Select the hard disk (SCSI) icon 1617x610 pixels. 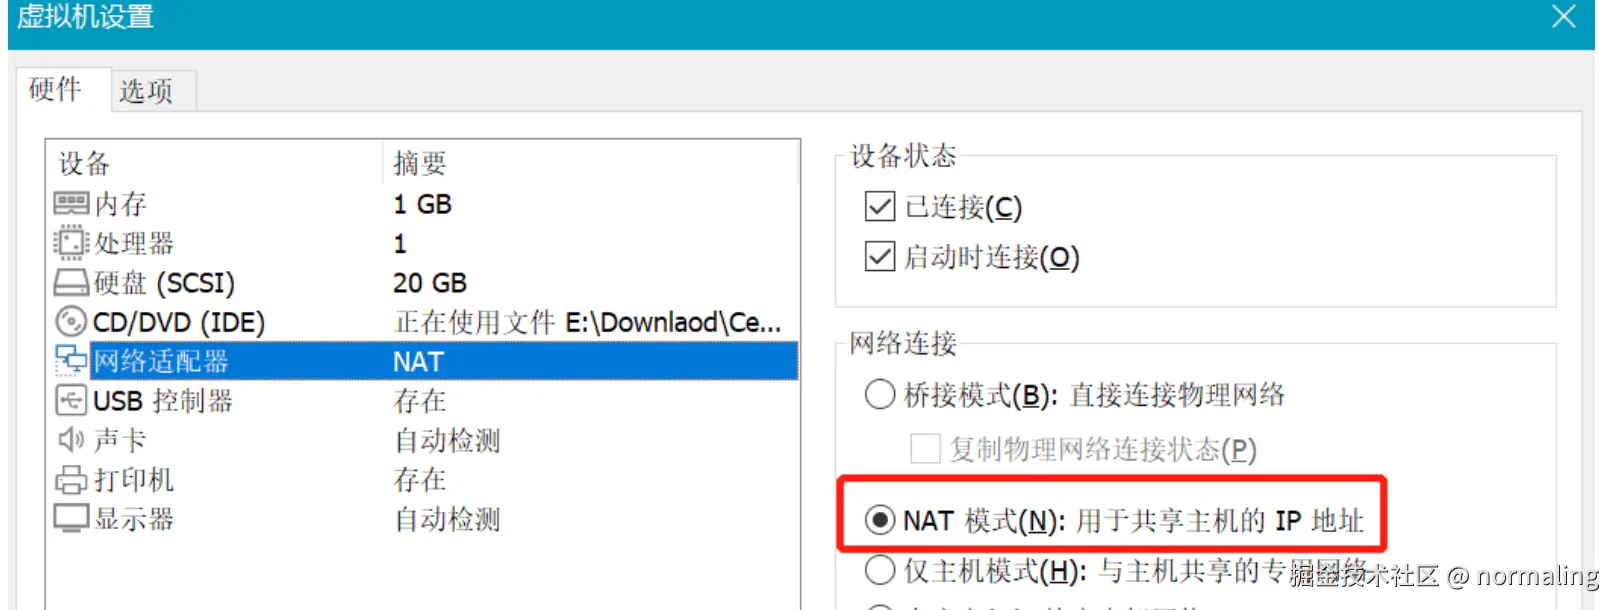71,283
